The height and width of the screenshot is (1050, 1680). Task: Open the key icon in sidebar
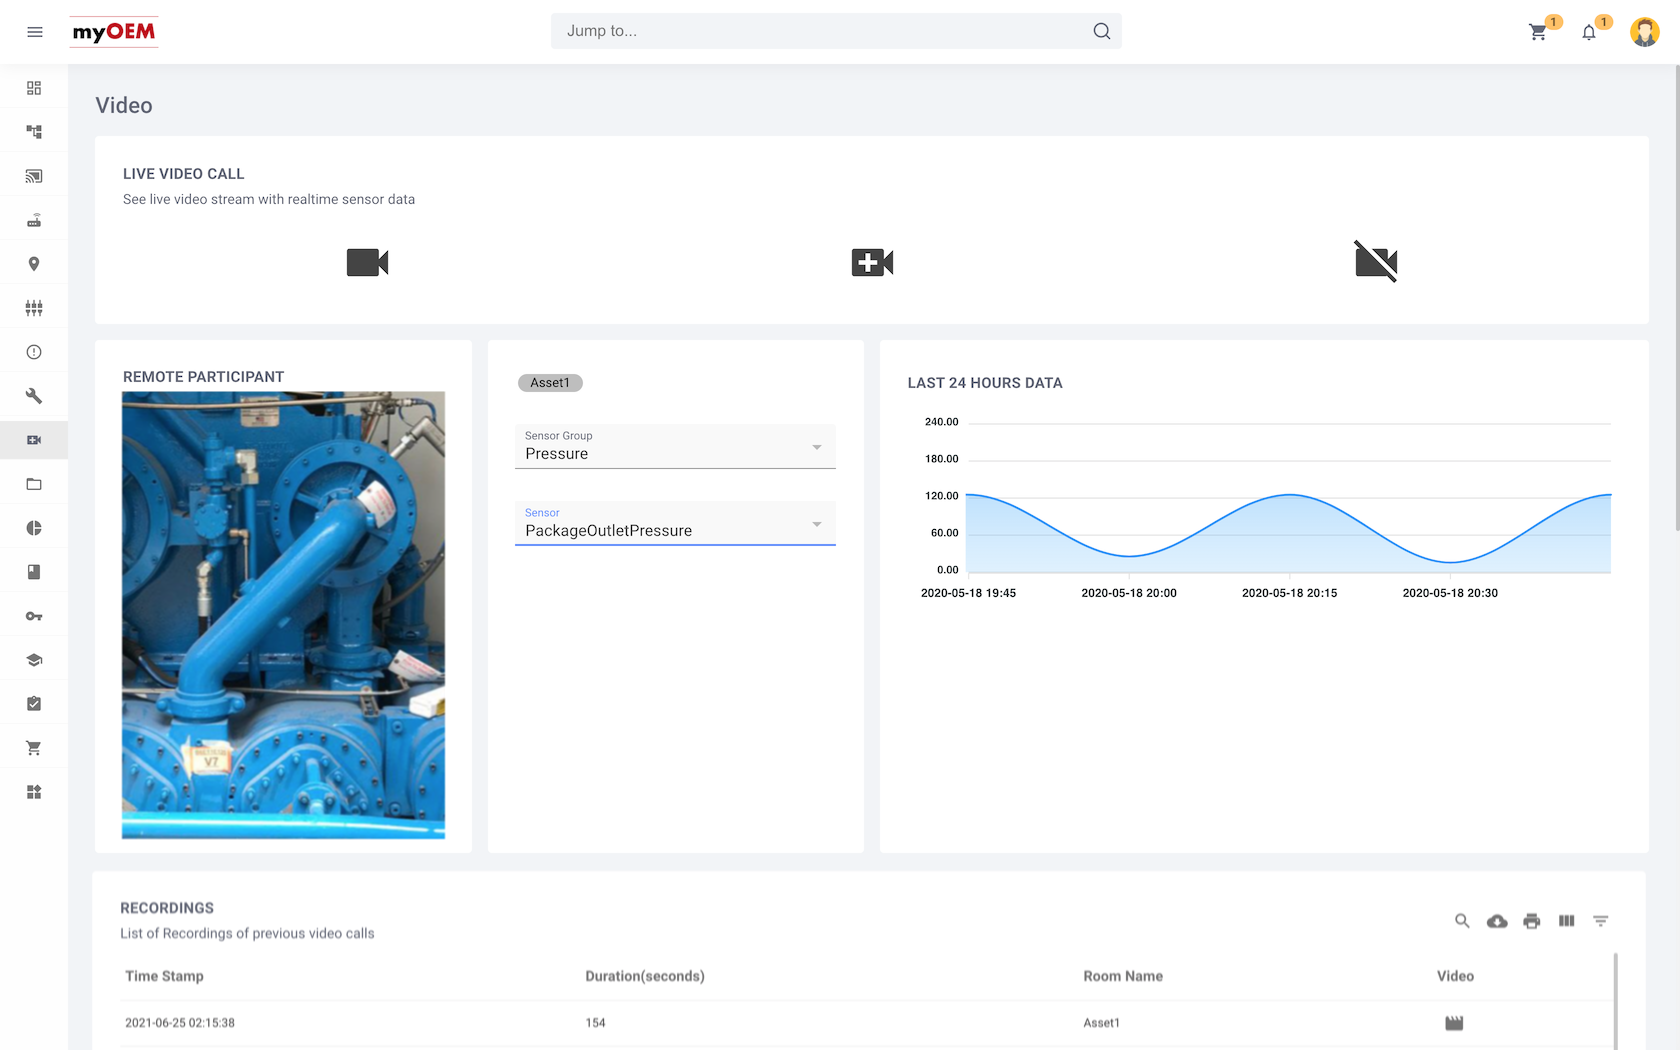point(34,616)
